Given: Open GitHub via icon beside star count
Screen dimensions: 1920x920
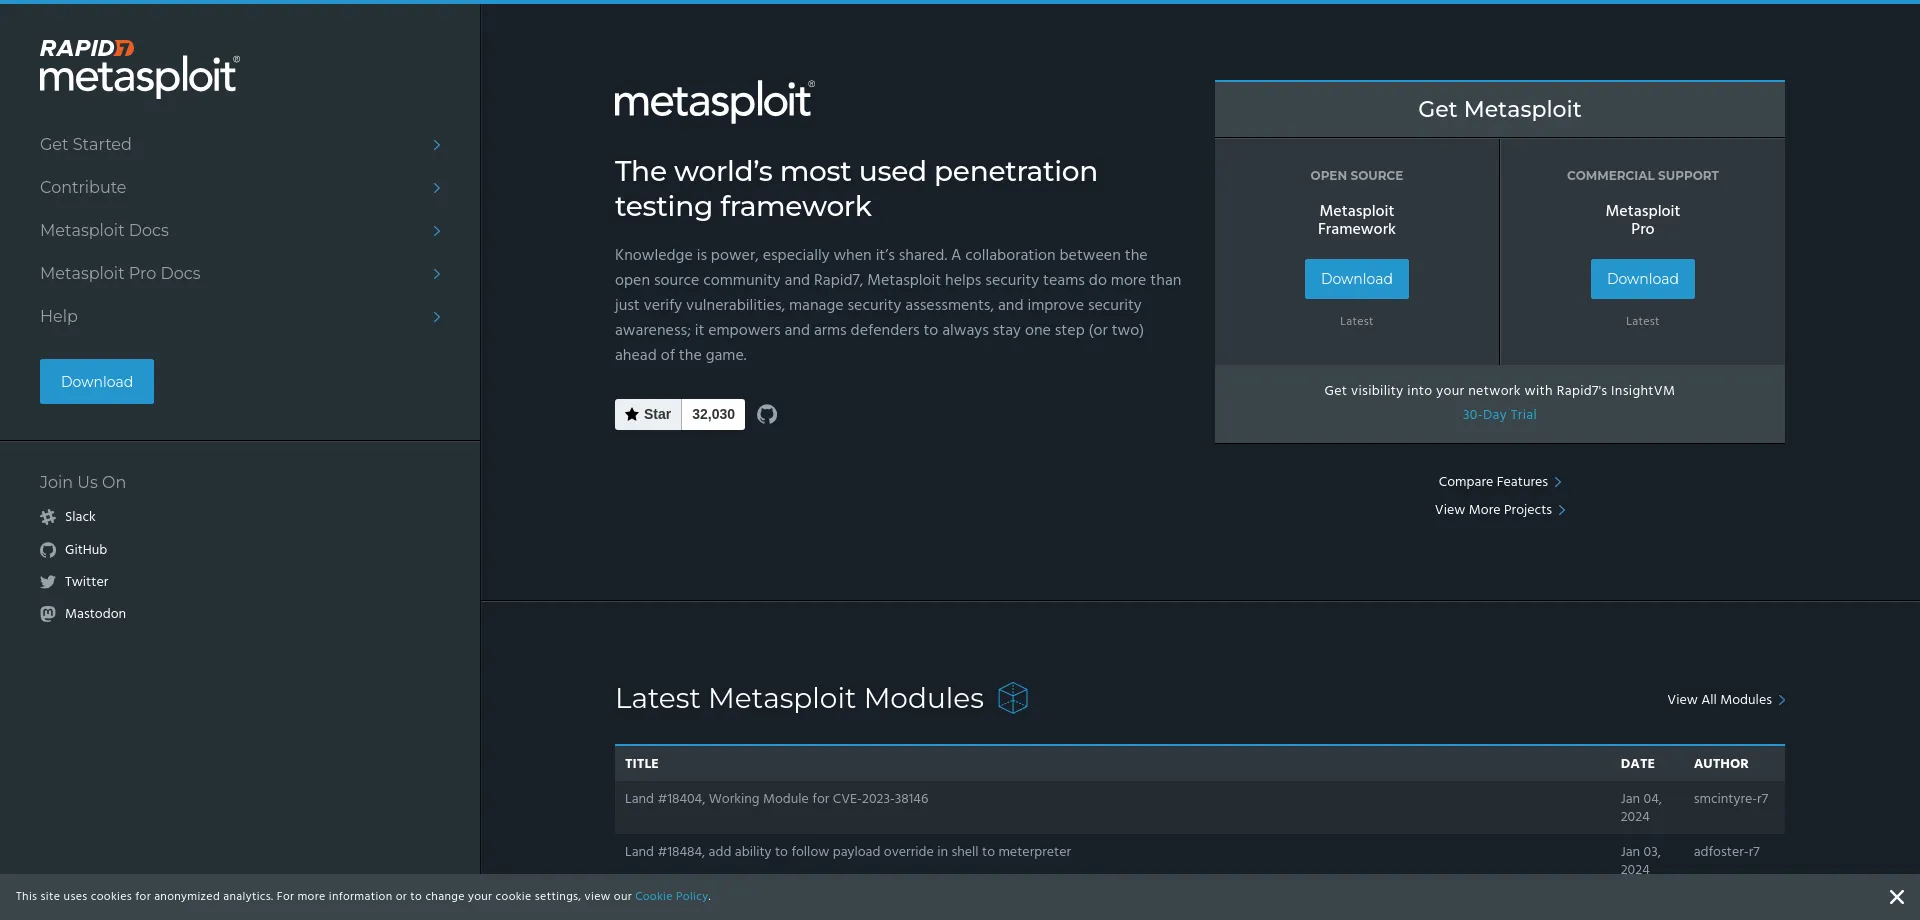Looking at the screenshot, I should point(767,414).
